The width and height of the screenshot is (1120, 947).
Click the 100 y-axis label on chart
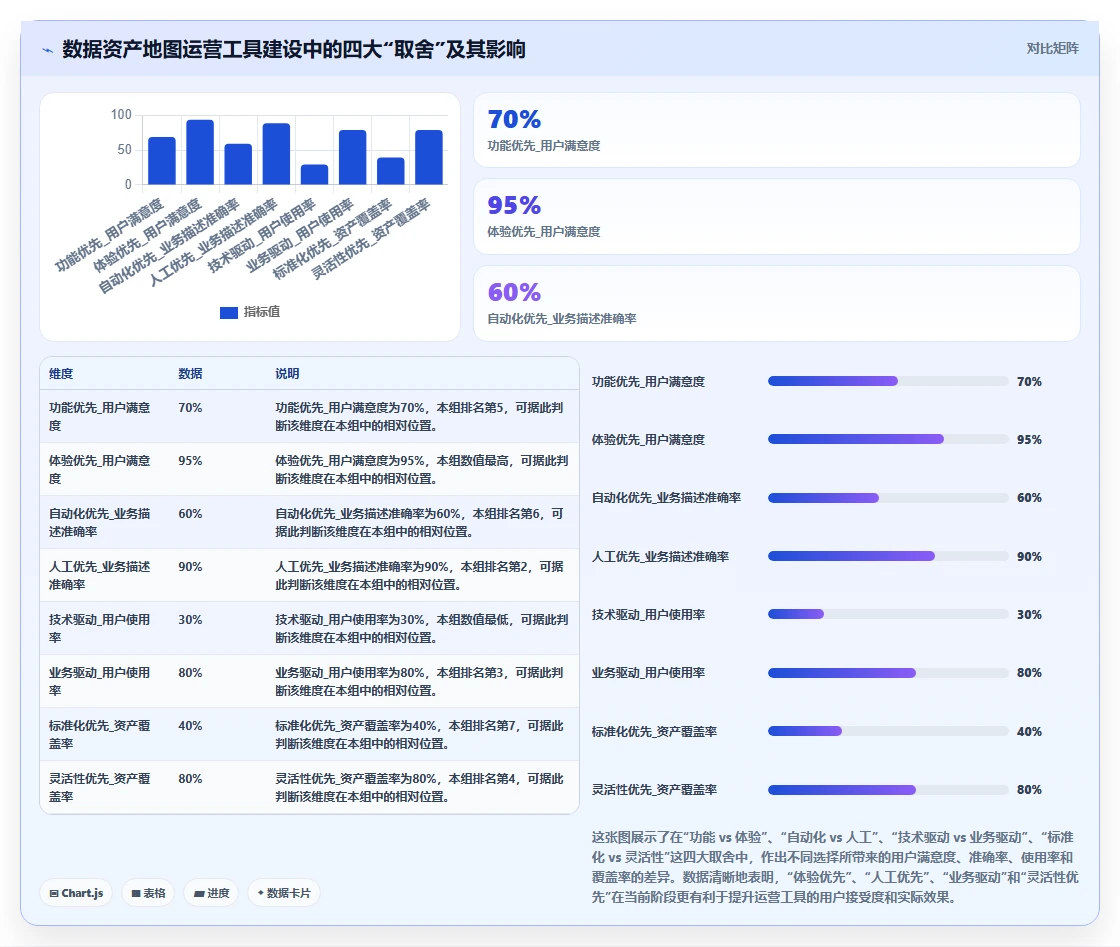coord(121,114)
